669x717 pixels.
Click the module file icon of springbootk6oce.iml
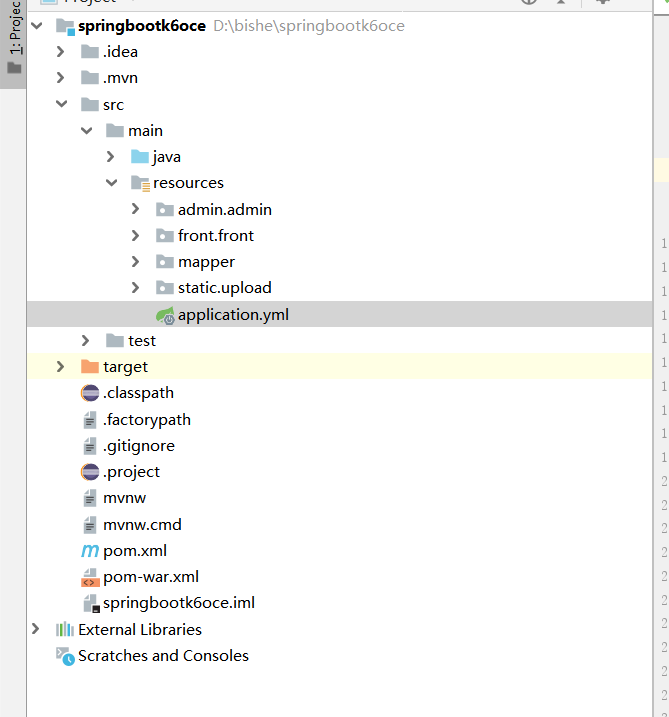91,604
